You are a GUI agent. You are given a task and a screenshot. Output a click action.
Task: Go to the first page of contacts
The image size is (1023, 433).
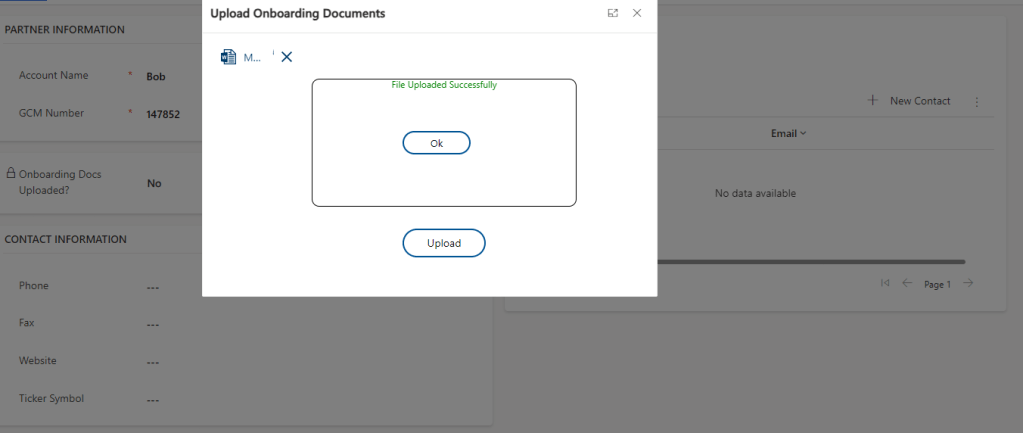pos(885,284)
